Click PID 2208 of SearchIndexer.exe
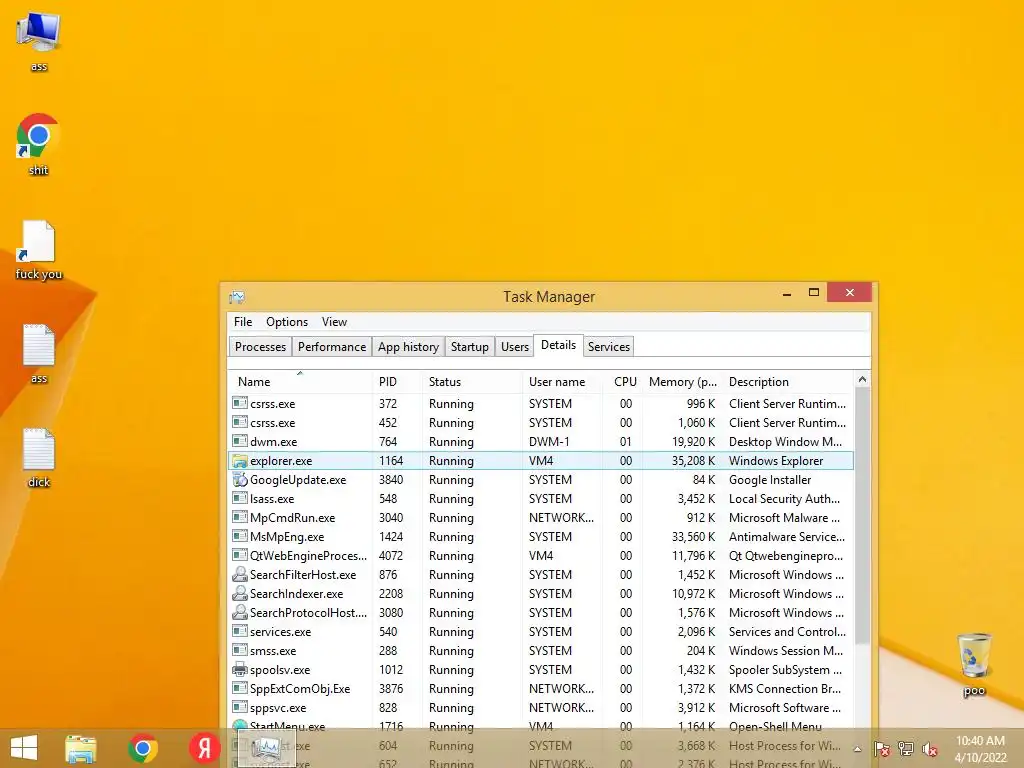The width and height of the screenshot is (1024, 768). (x=391, y=594)
